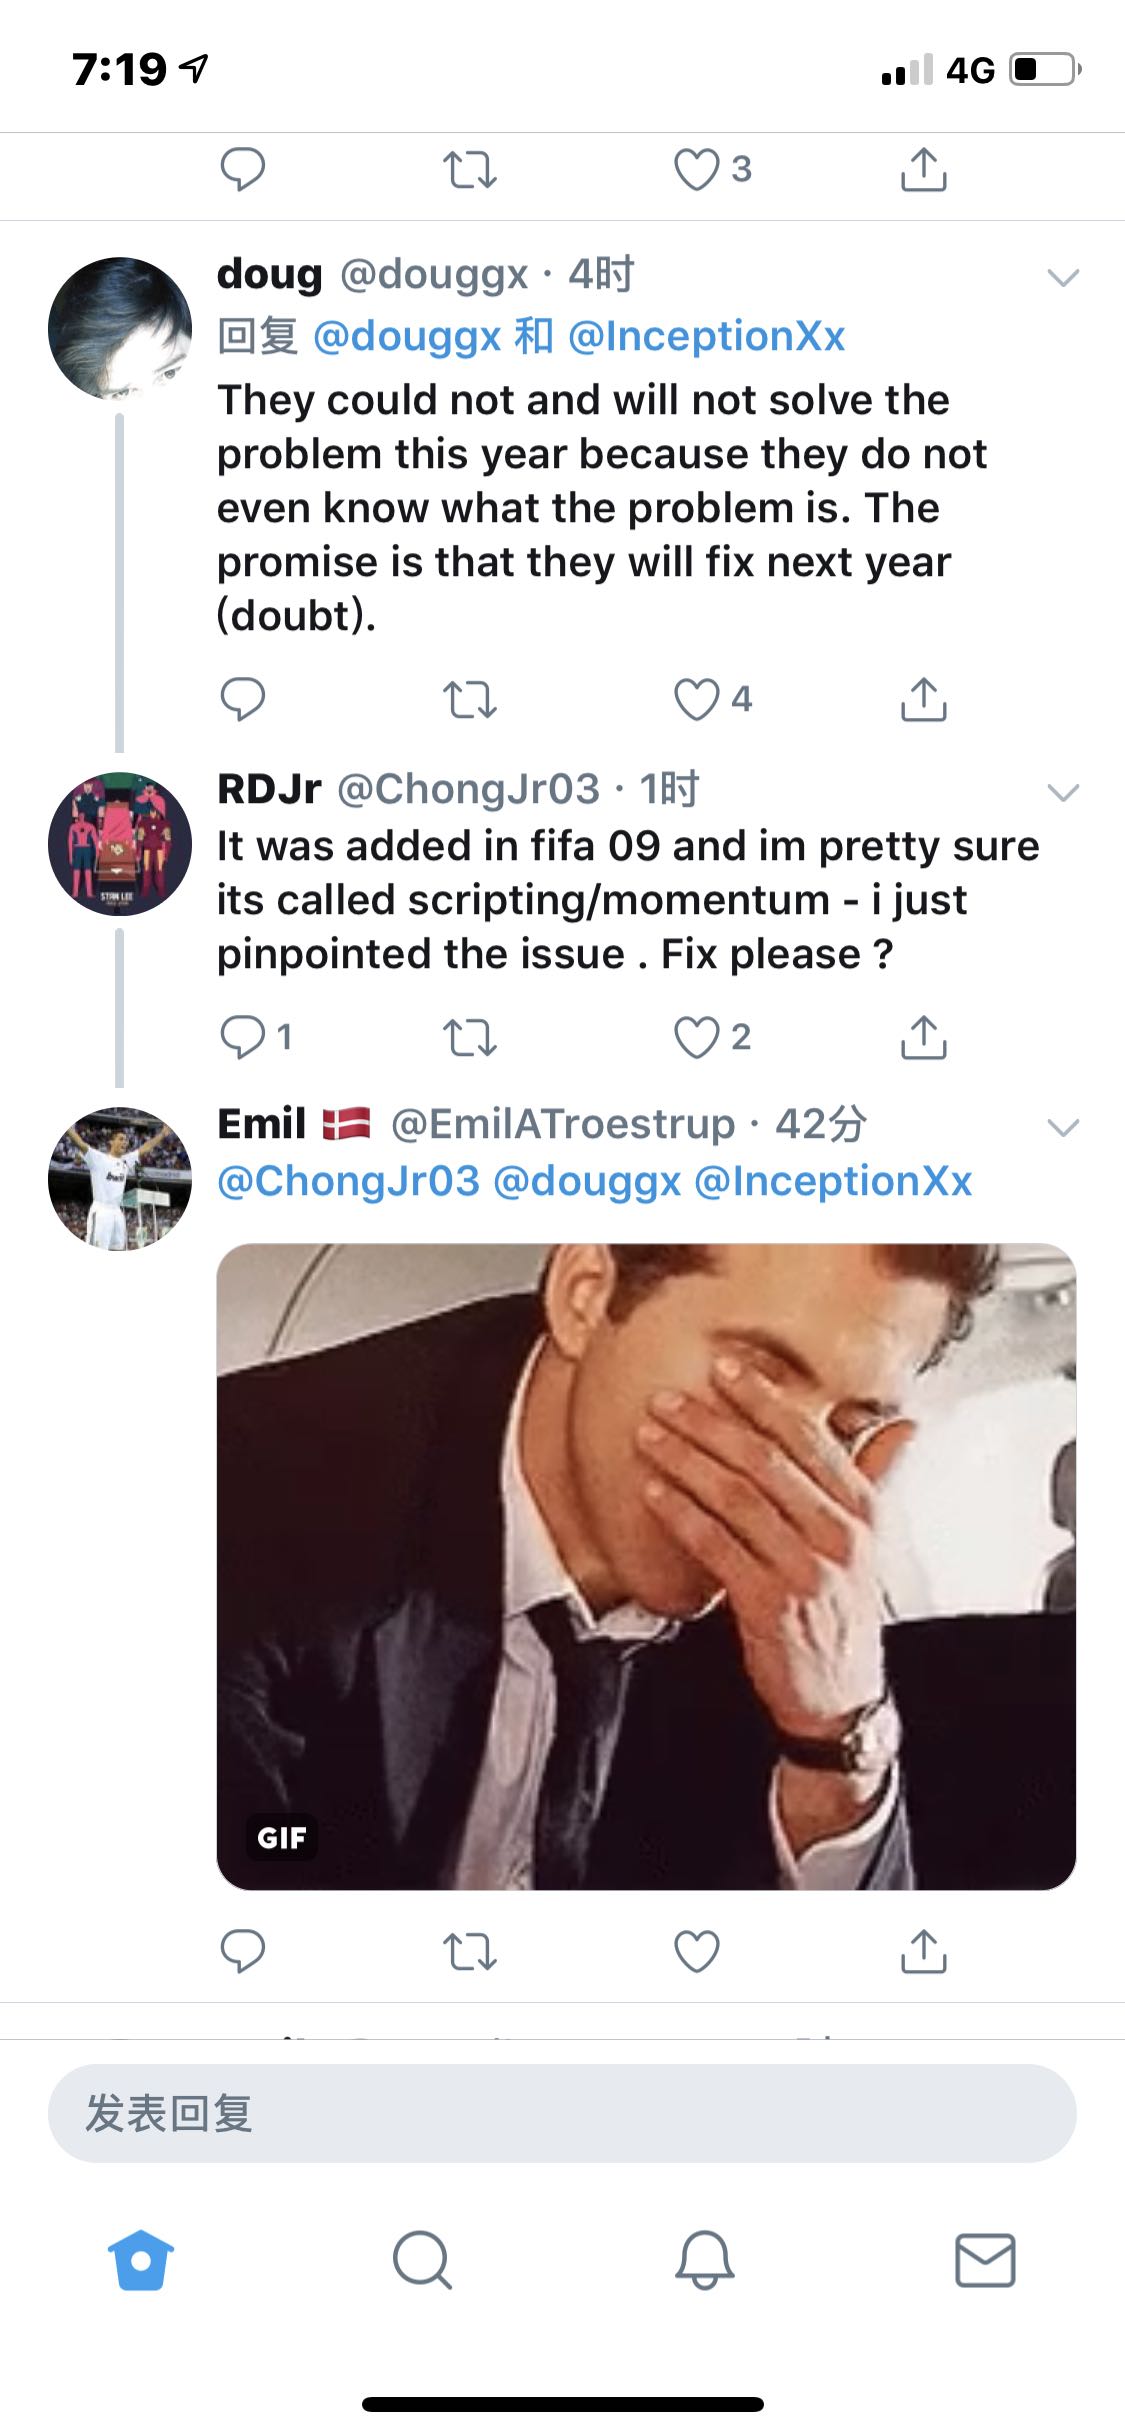Open the Notifications bell tab
Viewport: 1125px width, 2436px height.
click(704, 2259)
